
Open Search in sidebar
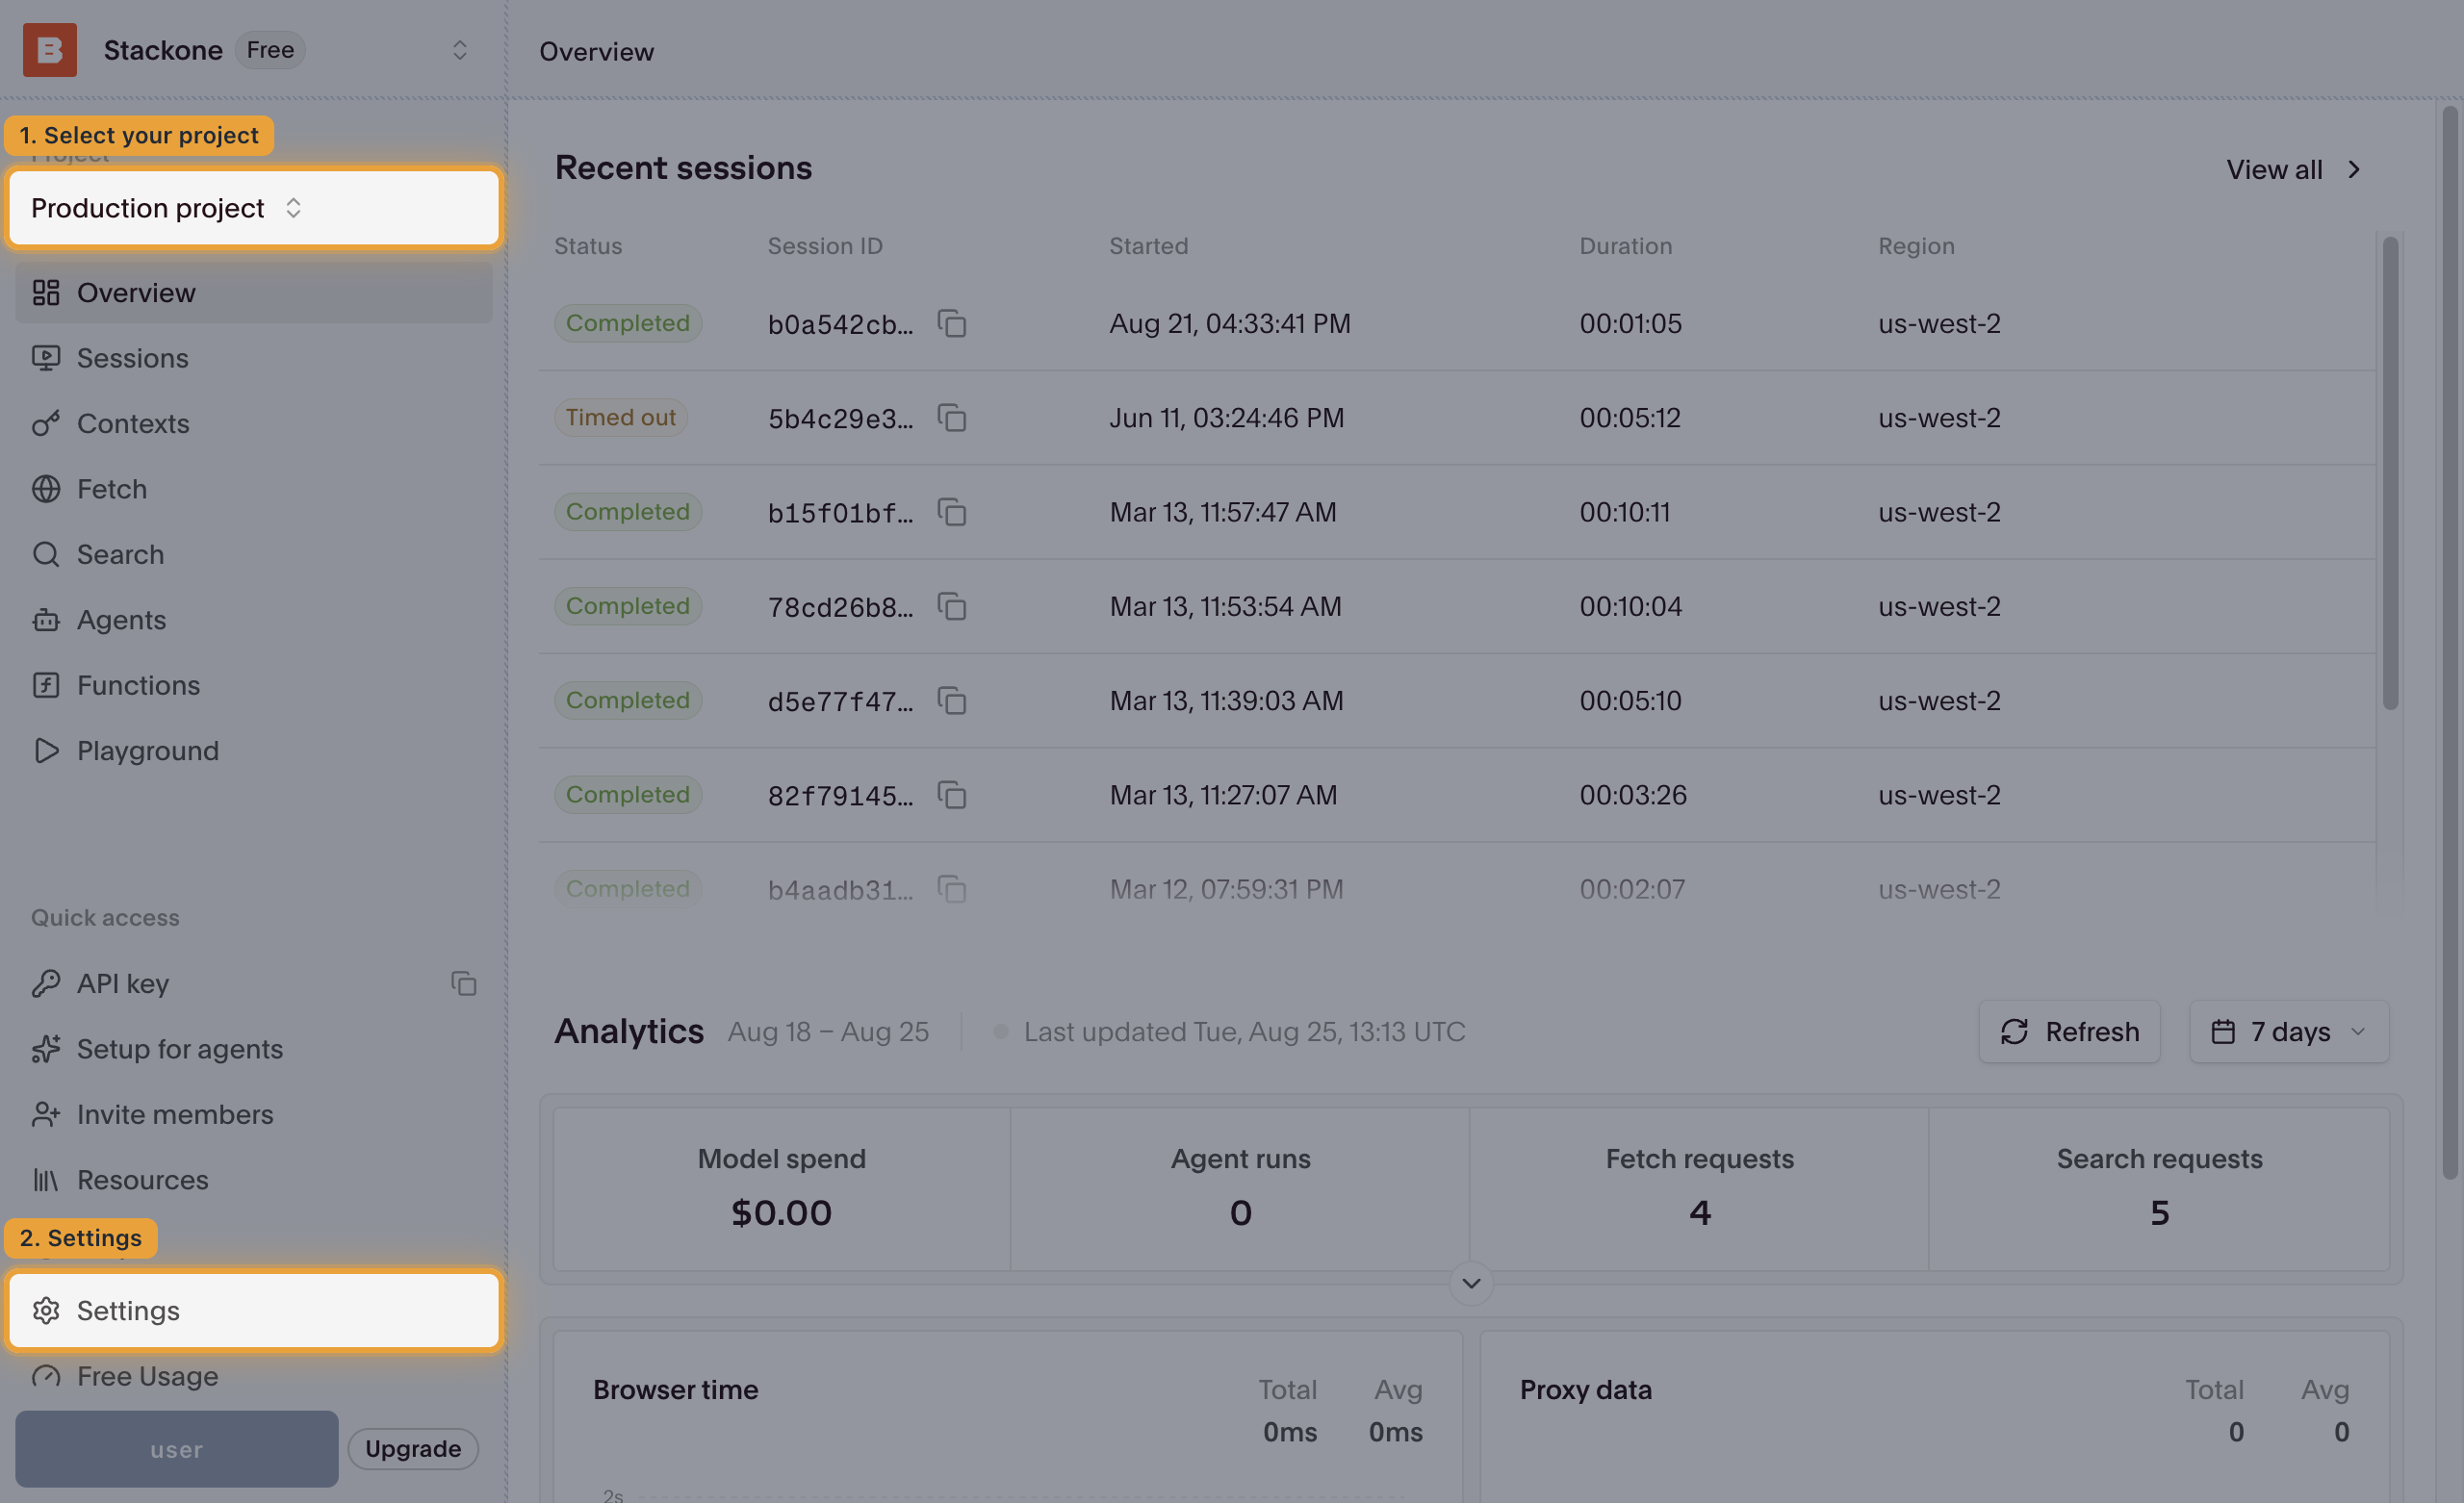pyautogui.click(x=254, y=554)
